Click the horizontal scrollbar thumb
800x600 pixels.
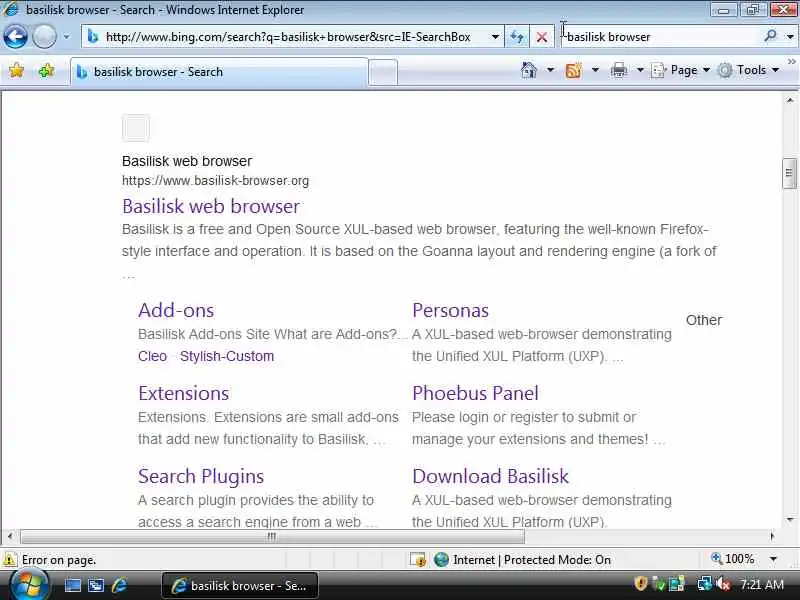(272, 536)
